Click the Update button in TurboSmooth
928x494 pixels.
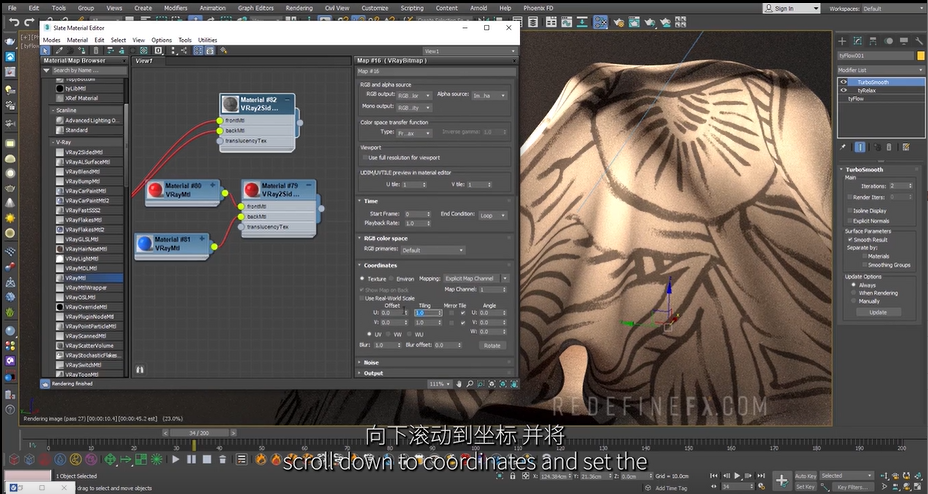click(x=878, y=312)
